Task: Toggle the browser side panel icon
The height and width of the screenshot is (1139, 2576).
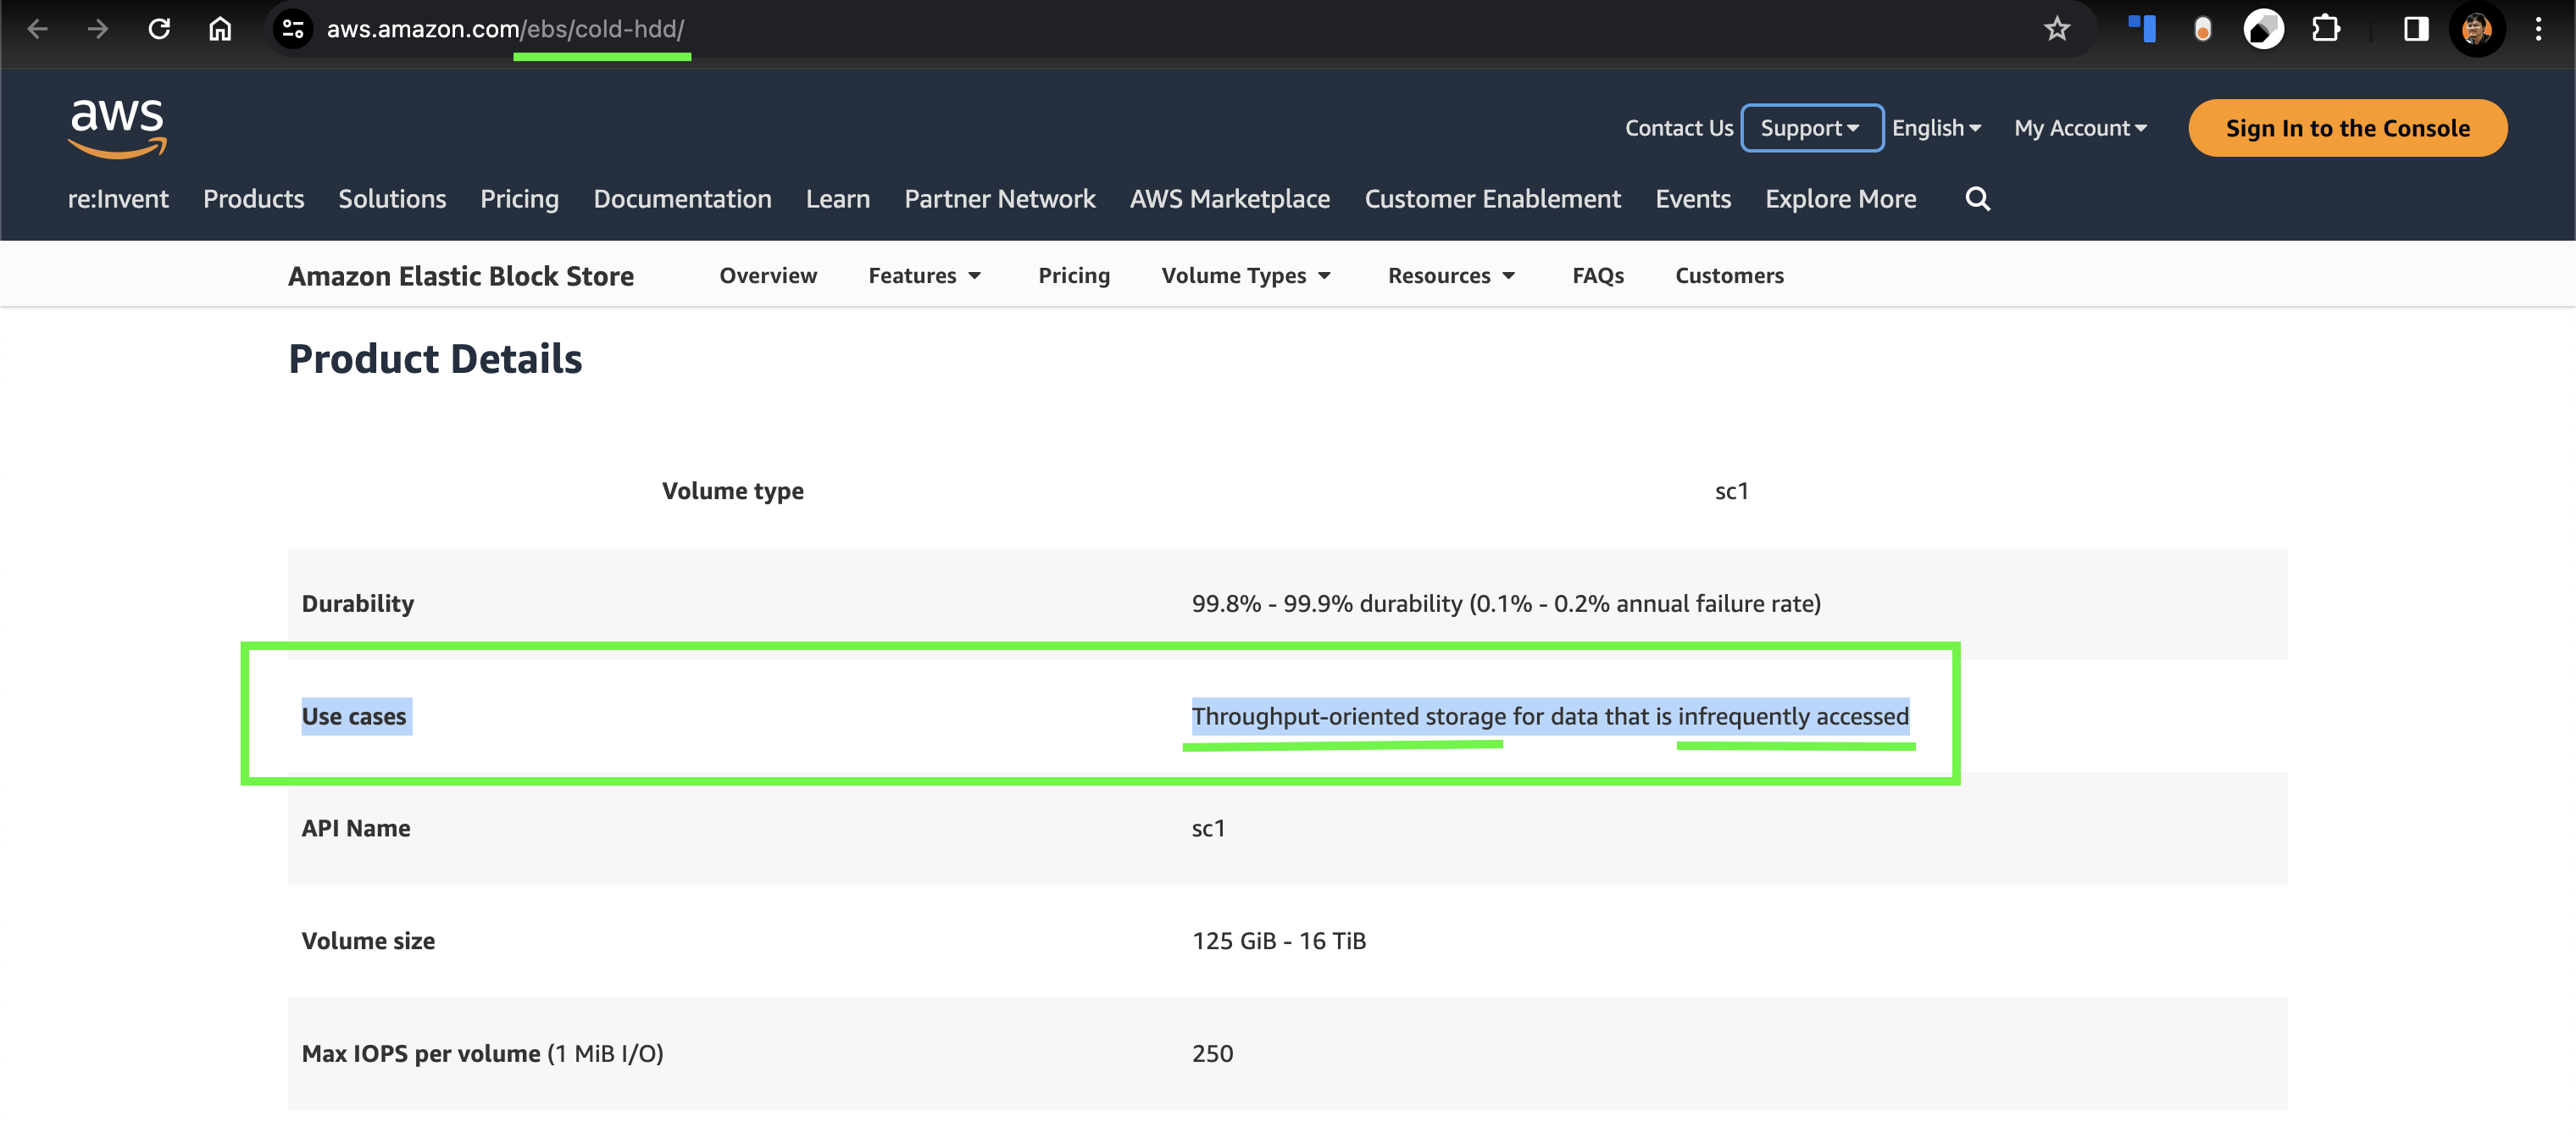Action: (2415, 29)
